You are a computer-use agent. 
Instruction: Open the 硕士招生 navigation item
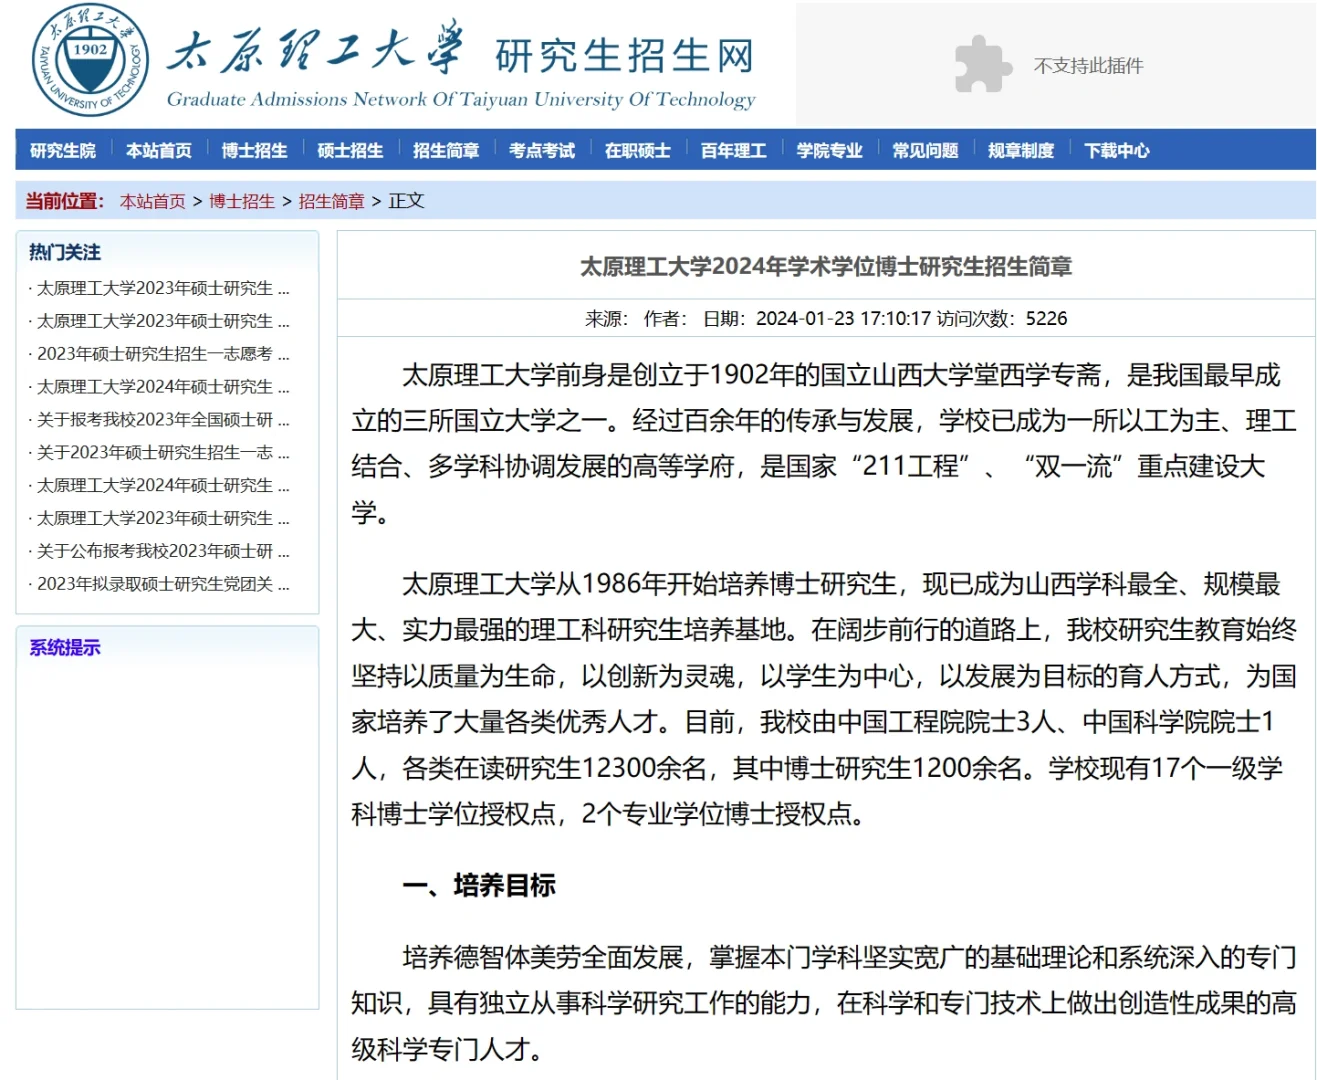[350, 150]
